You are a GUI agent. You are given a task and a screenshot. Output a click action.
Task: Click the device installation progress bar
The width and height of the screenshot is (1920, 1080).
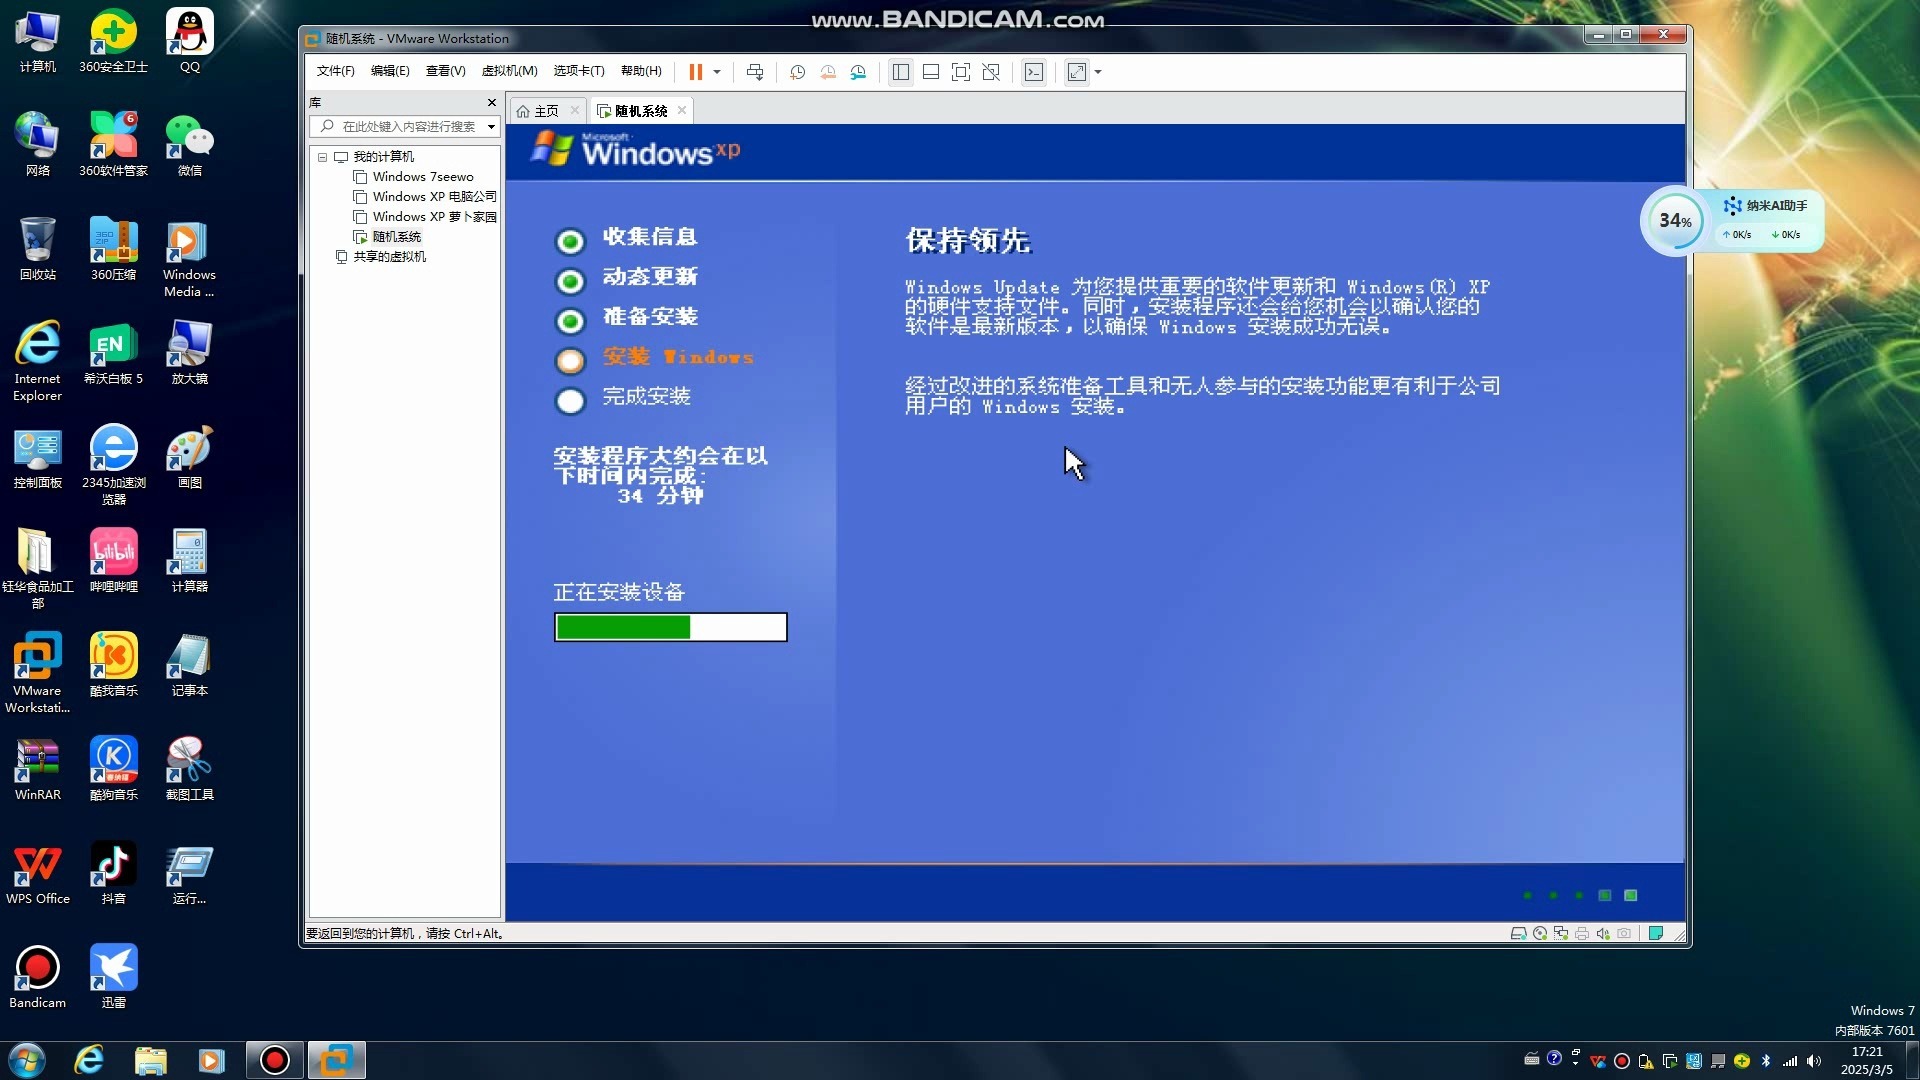tap(671, 627)
